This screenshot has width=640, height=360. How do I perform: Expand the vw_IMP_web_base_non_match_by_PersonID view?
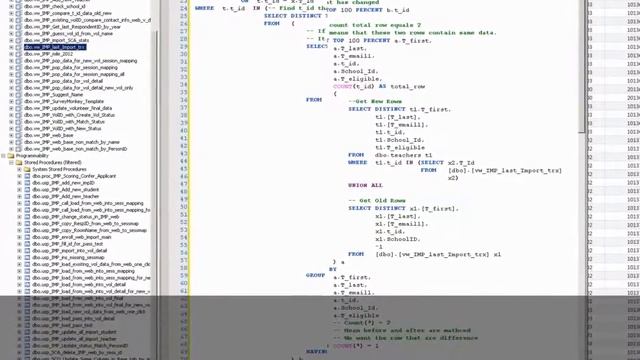pos(11,149)
